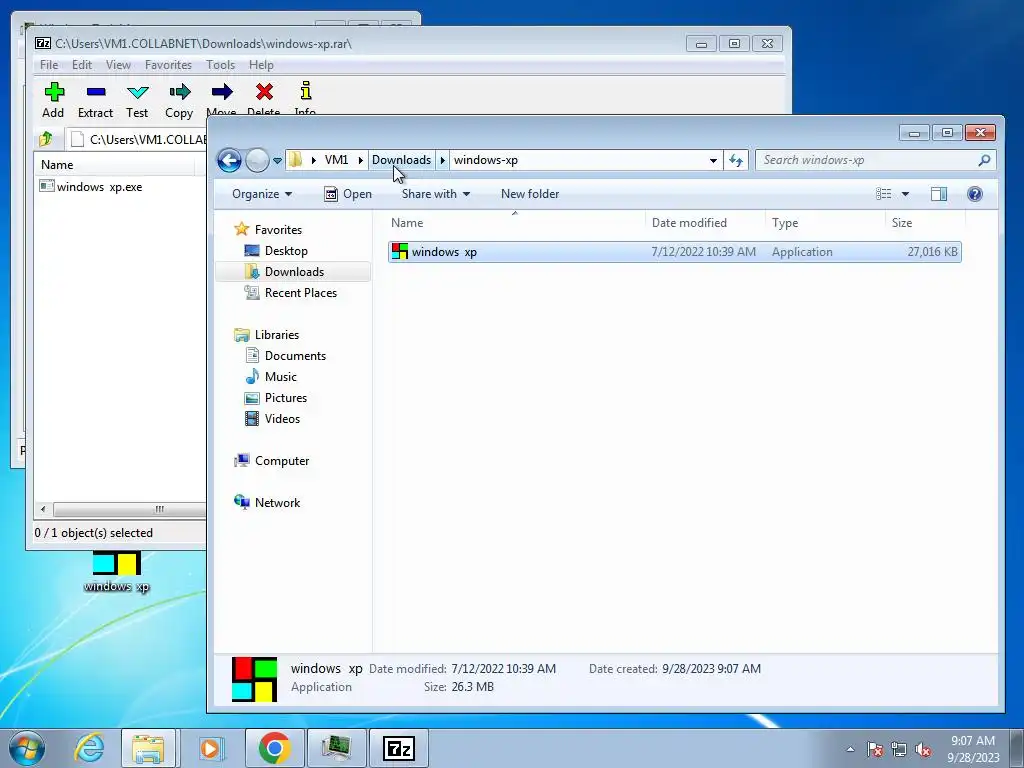
Task: Click the Copy icon in 7-Zip toolbar
Action: 179,100
